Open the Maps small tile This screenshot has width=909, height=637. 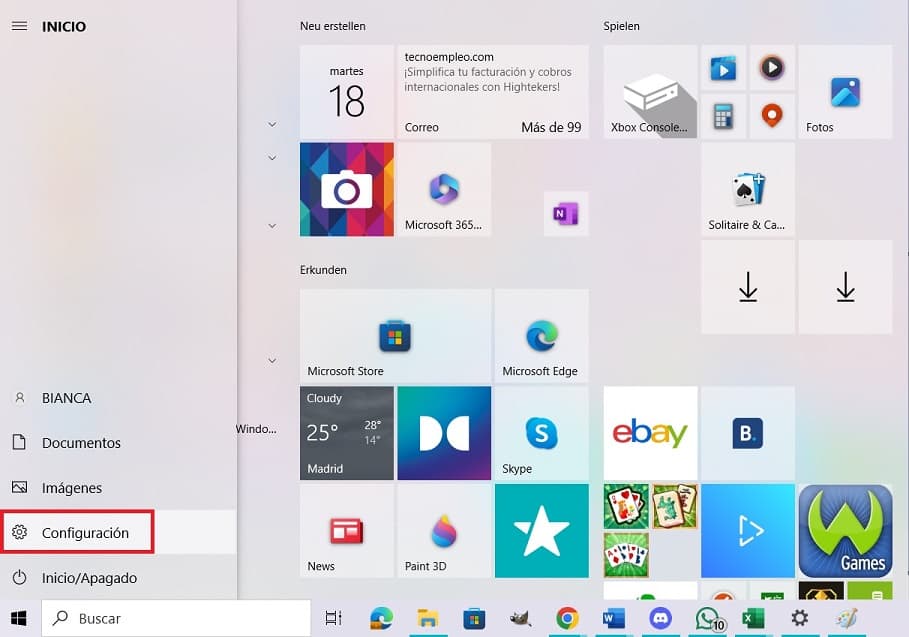(772, 117)
